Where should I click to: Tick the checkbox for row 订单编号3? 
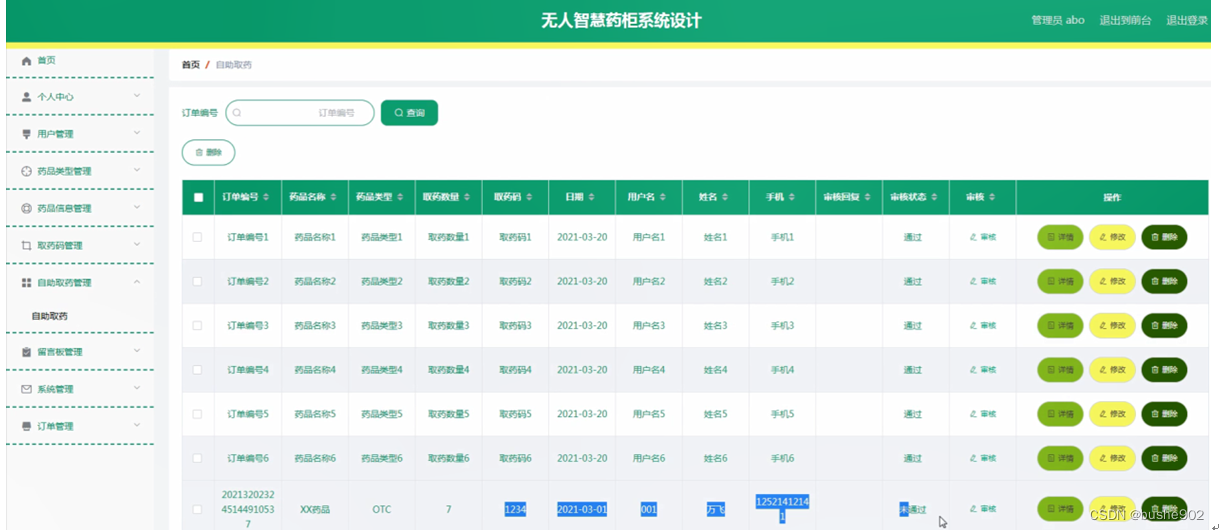point(197,325)
